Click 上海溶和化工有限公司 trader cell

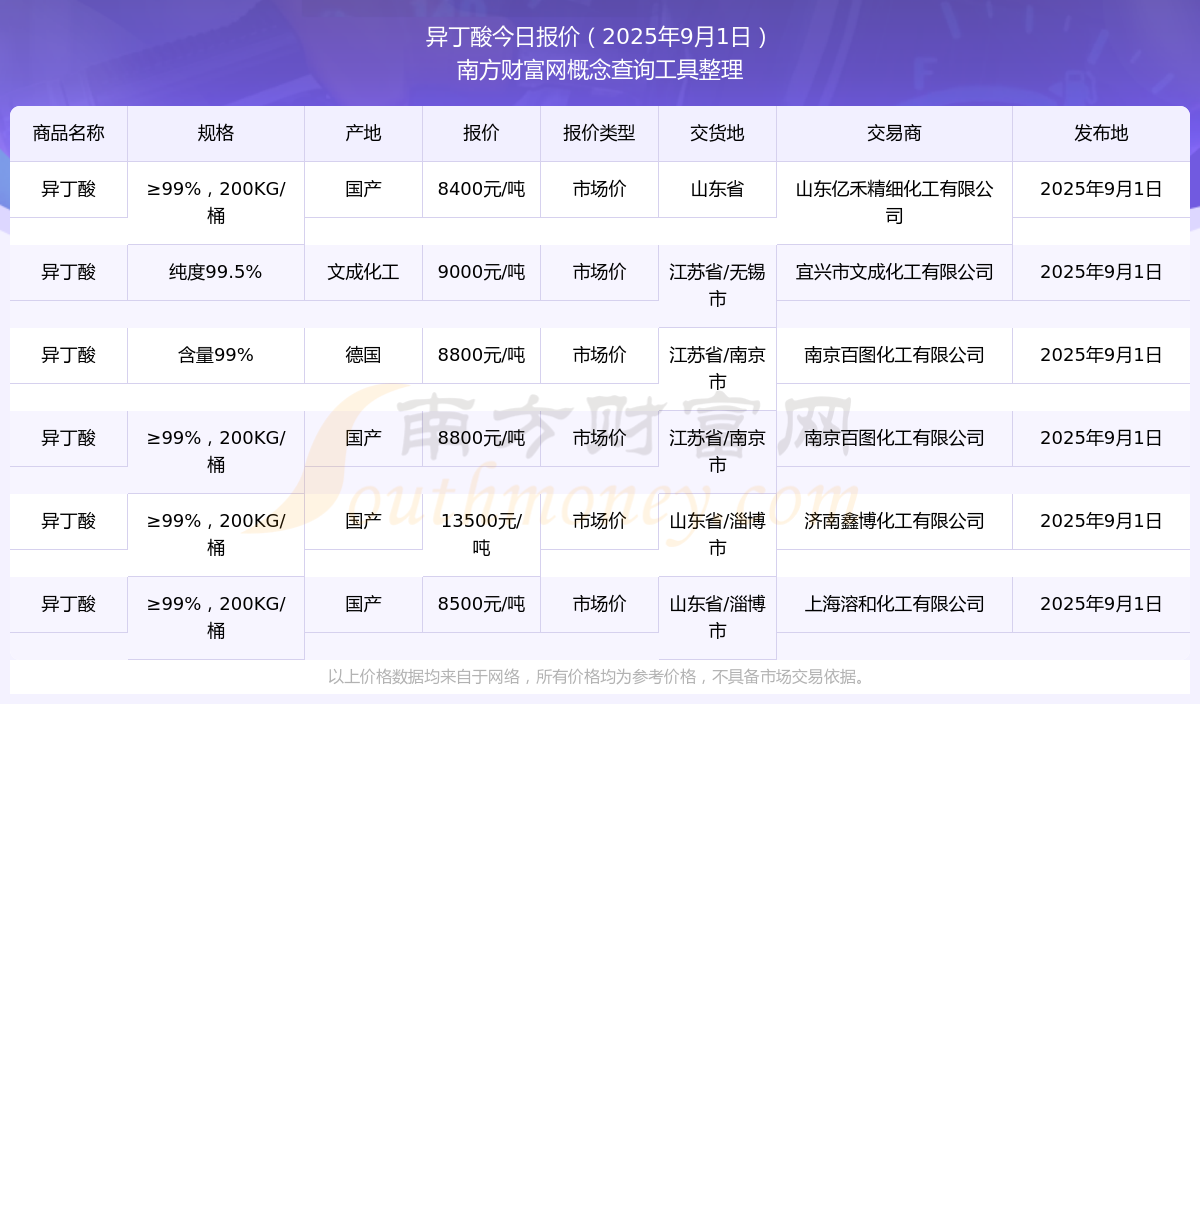click(894, 605)
